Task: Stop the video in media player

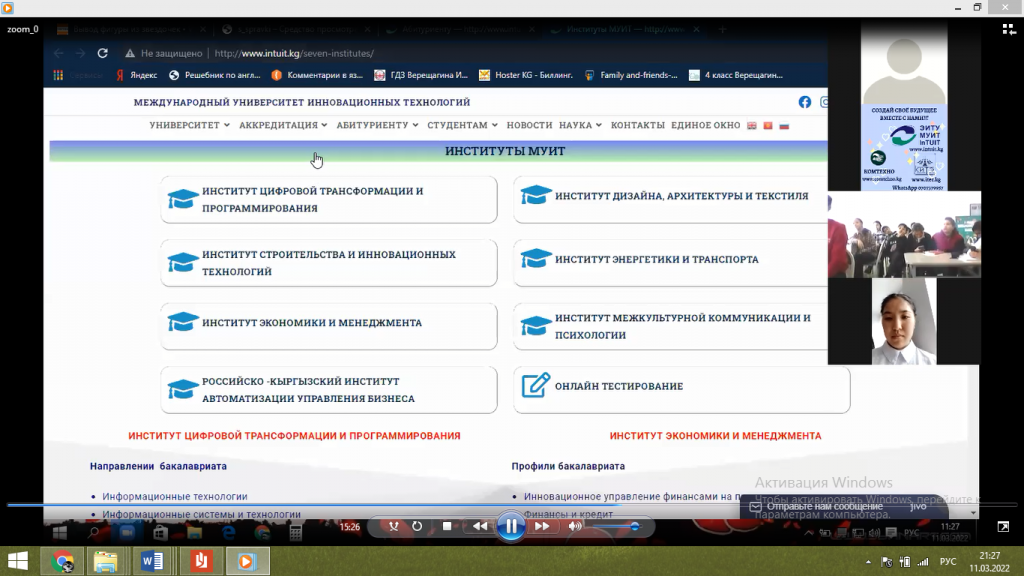Action: pos(447,526)
